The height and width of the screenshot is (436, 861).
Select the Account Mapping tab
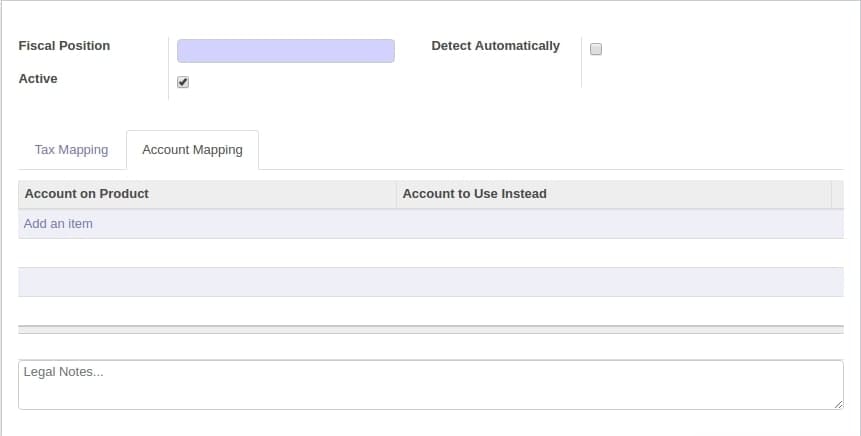pyautogui.click(x=192, y=149)
